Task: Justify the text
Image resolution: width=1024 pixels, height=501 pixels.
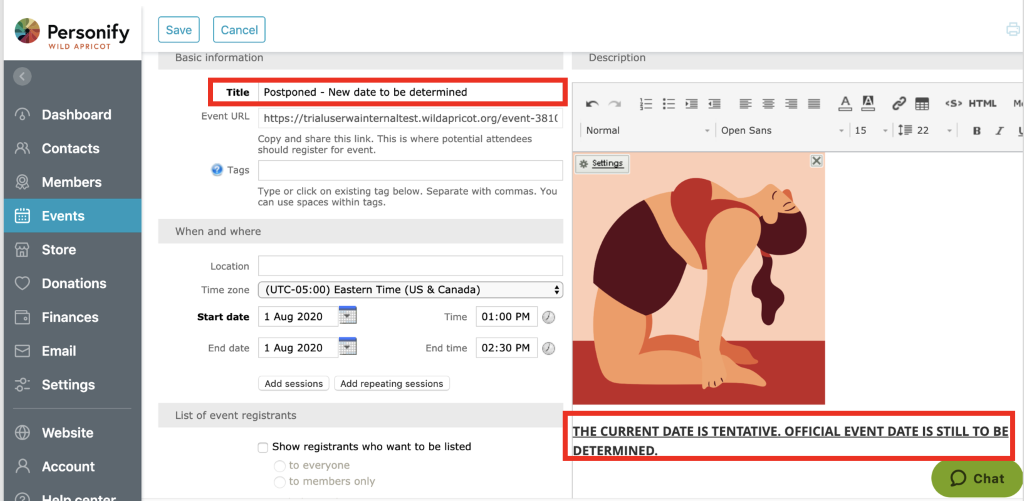Action: pos(814,103)
